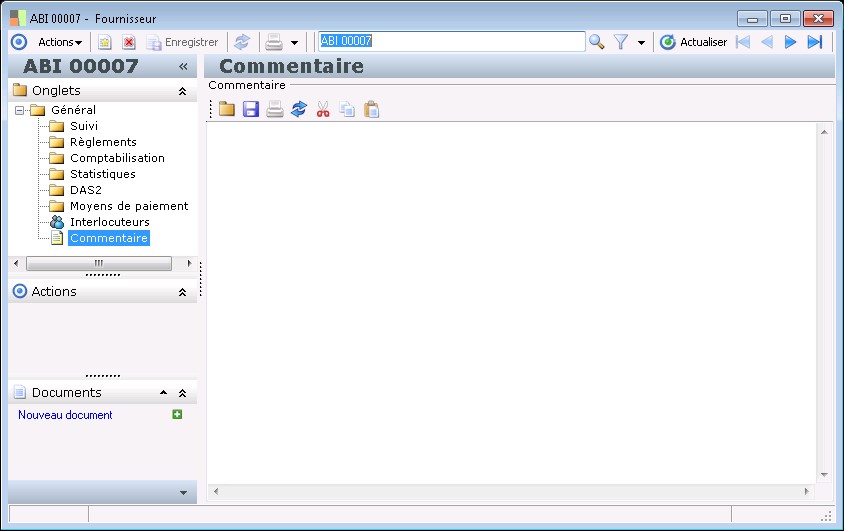Collapse the Onglets section

pyautogui.click(x=182, y=91)
